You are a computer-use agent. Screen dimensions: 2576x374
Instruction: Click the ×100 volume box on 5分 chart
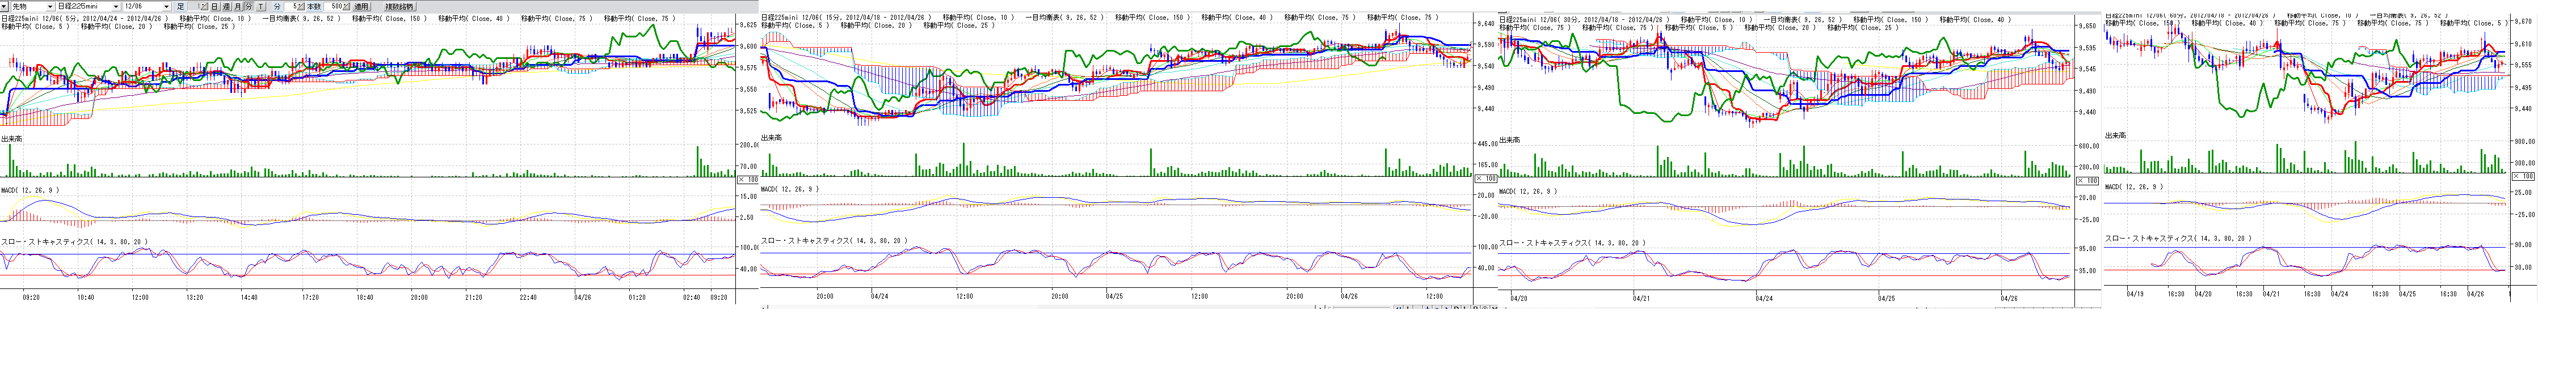pos(747,180)
